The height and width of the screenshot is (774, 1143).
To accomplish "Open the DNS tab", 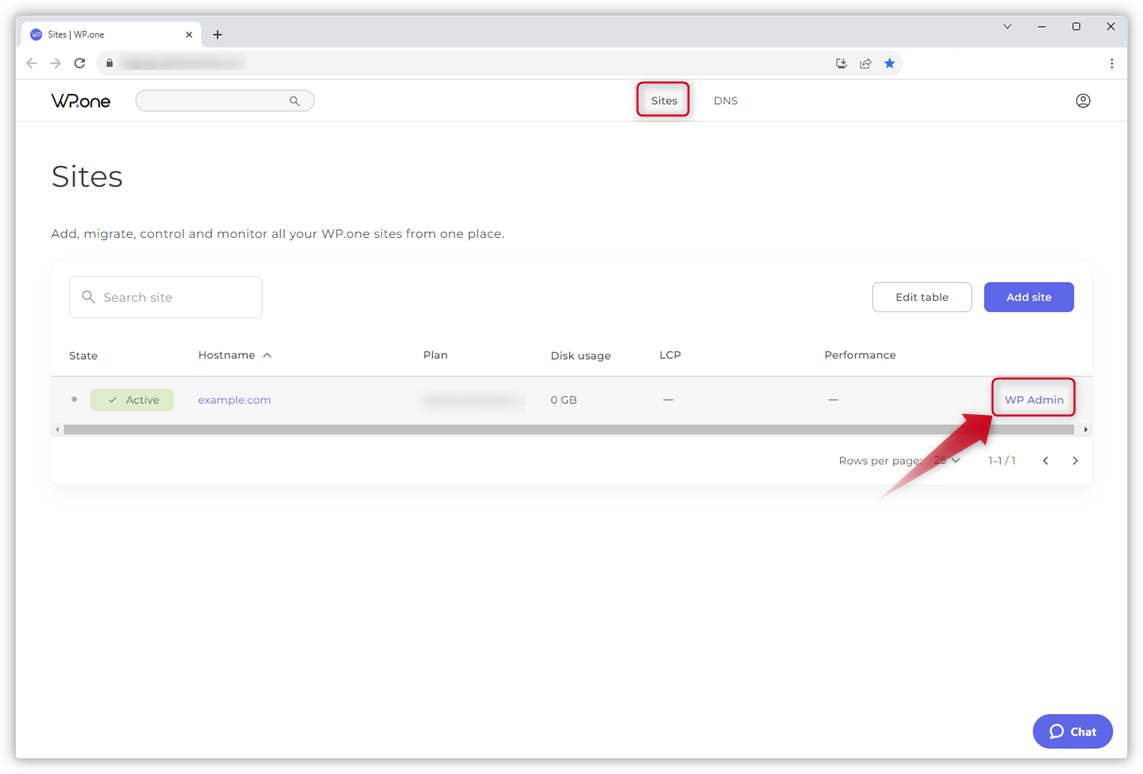I will click(x=725, y=100).
